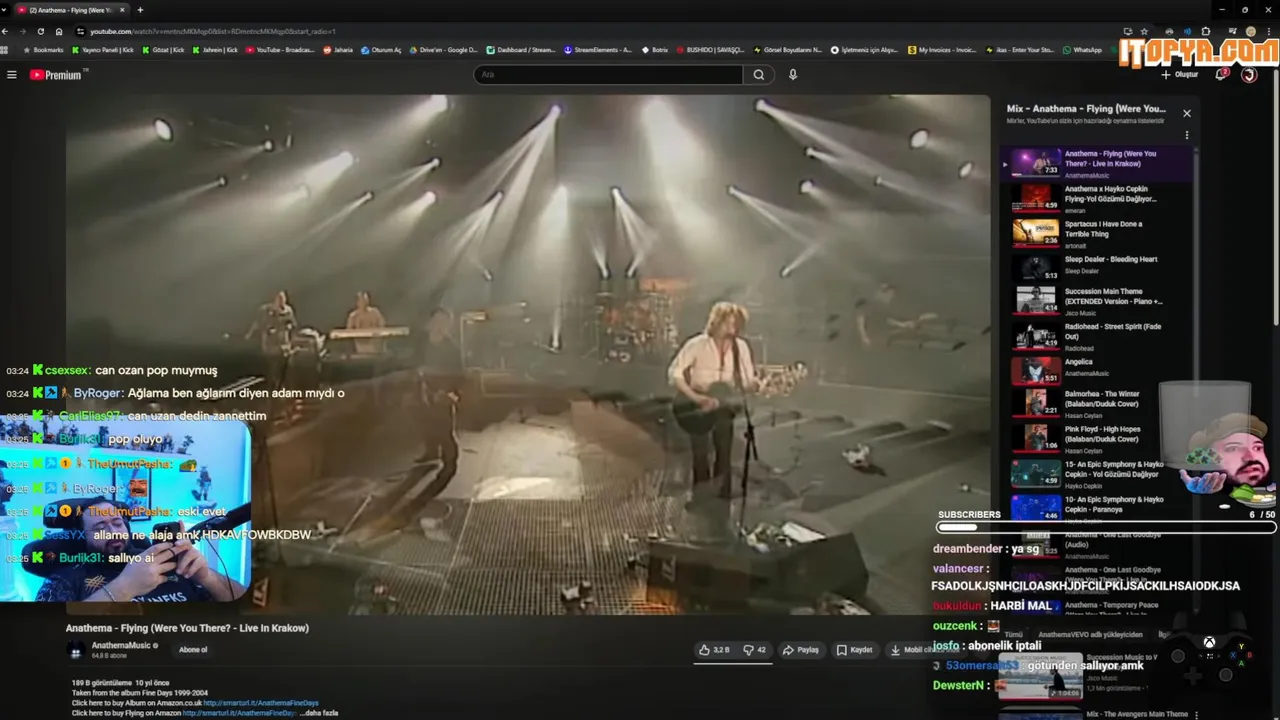Screen dimensions: 1280x720
Task: Open the My Invoices bookmark
Action: [x=942, y=50]
